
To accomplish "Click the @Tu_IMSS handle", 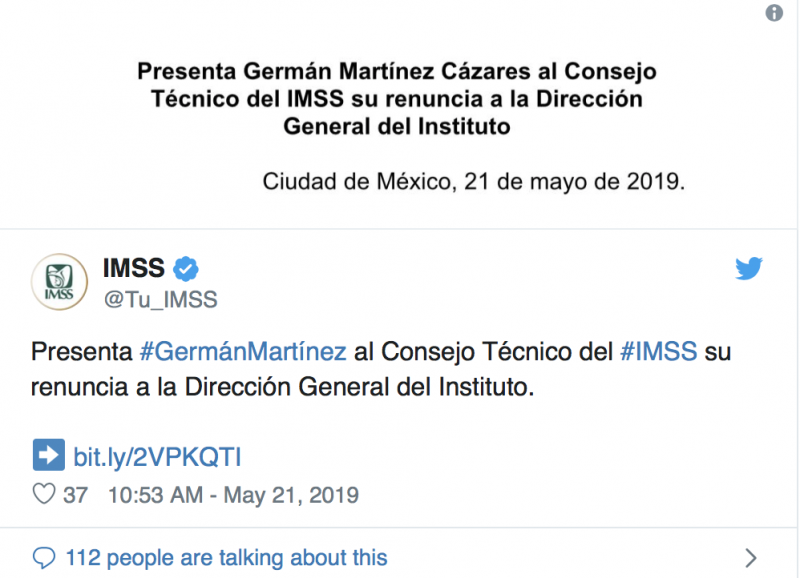I will point(160,300).
